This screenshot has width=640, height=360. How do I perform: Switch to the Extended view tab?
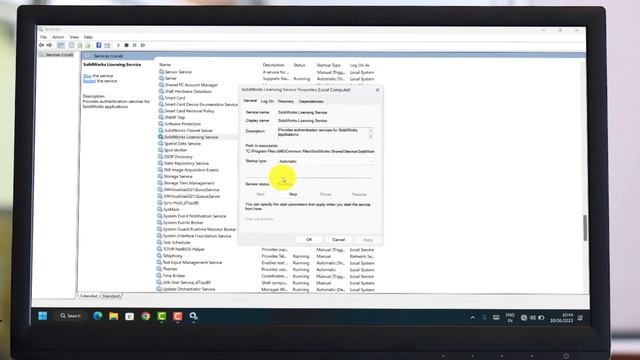tap(89, 296)
